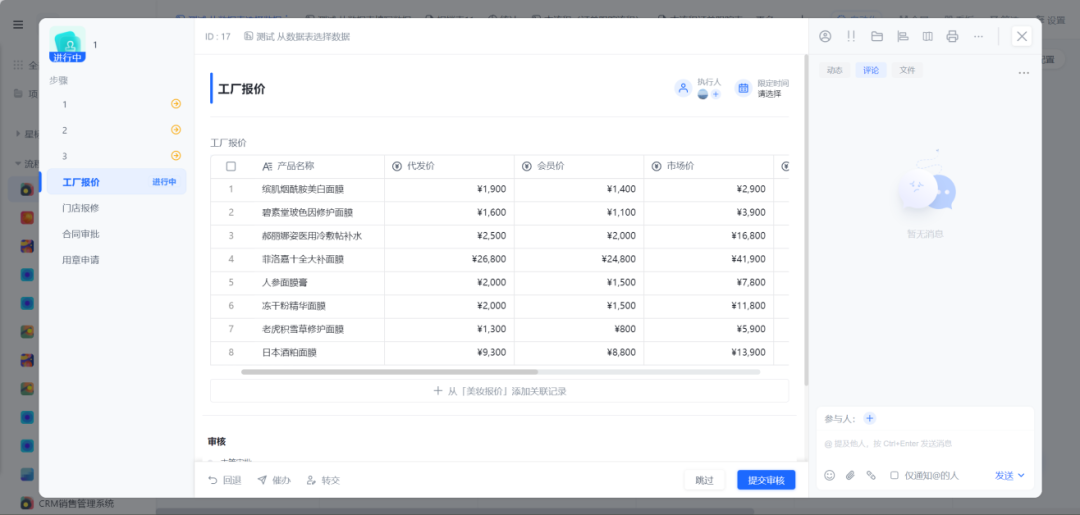The image size is (1080, 515).
Task: Click the arrow icon for step 2
Action: coord(176,129)
